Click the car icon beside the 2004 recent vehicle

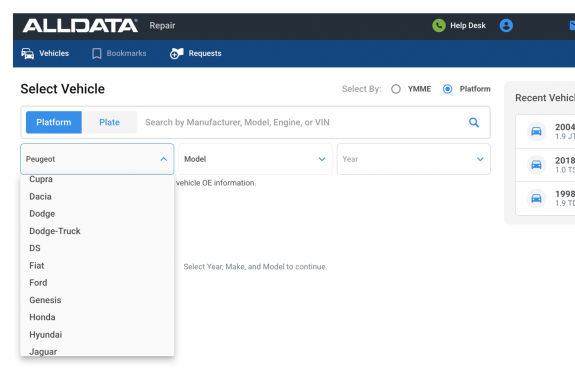pos(536,131)
